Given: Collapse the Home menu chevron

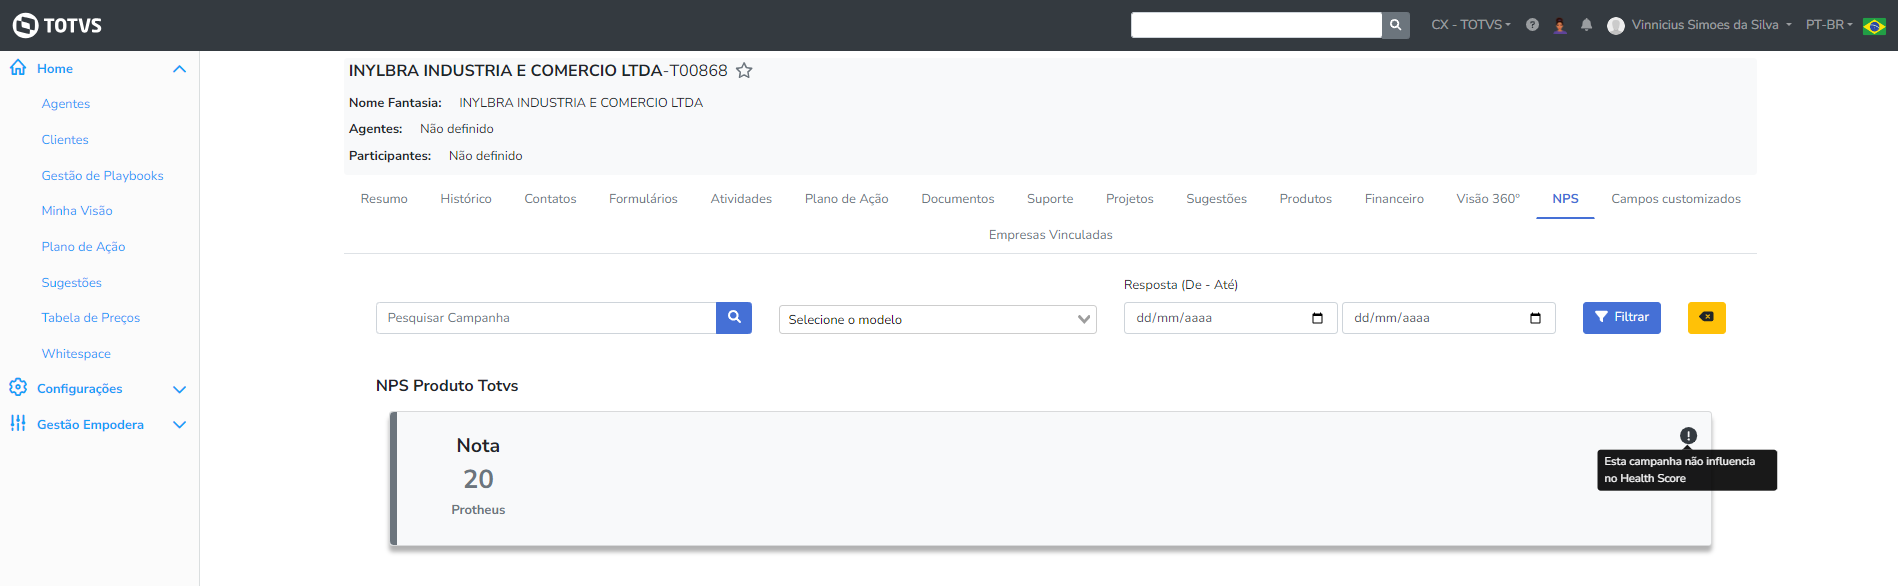Looking at the screenshot, I should click(x=180, y=69).
